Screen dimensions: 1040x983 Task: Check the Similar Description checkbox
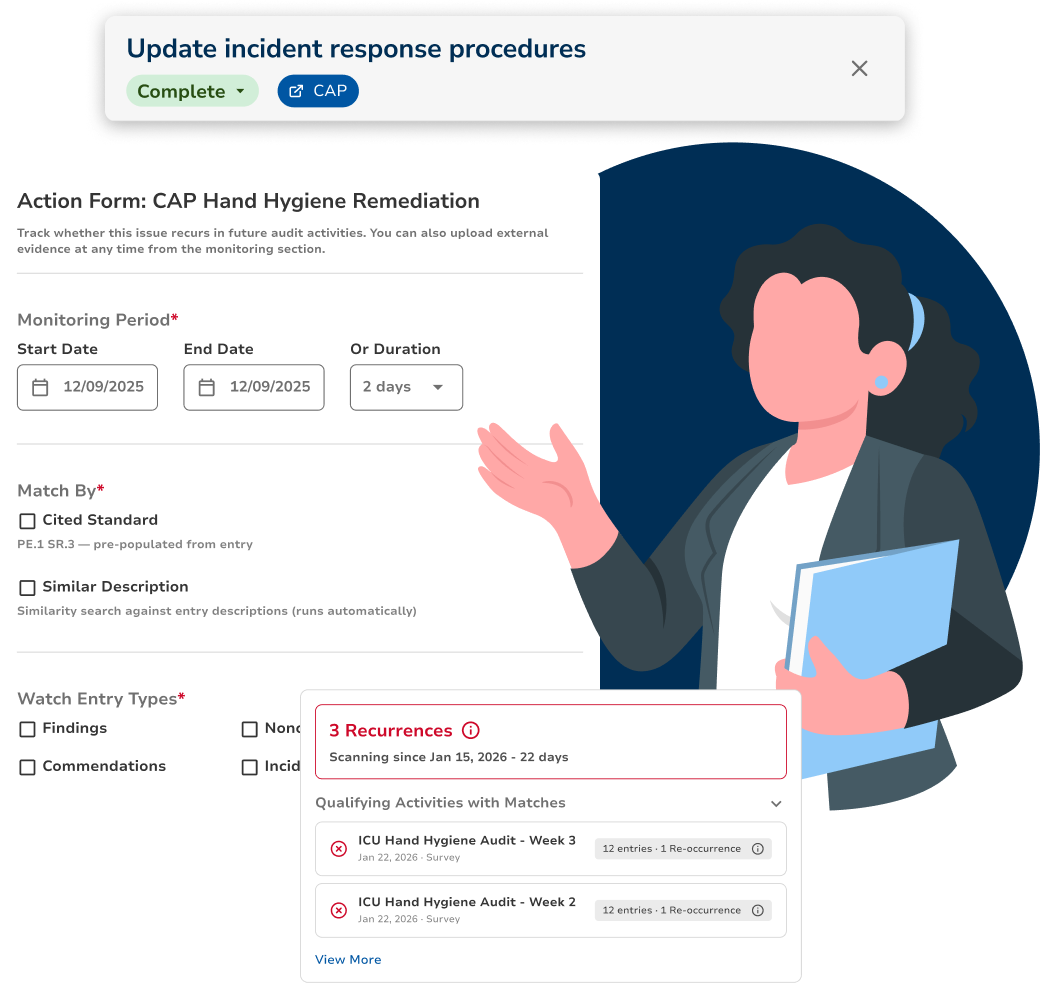point(27,588)
